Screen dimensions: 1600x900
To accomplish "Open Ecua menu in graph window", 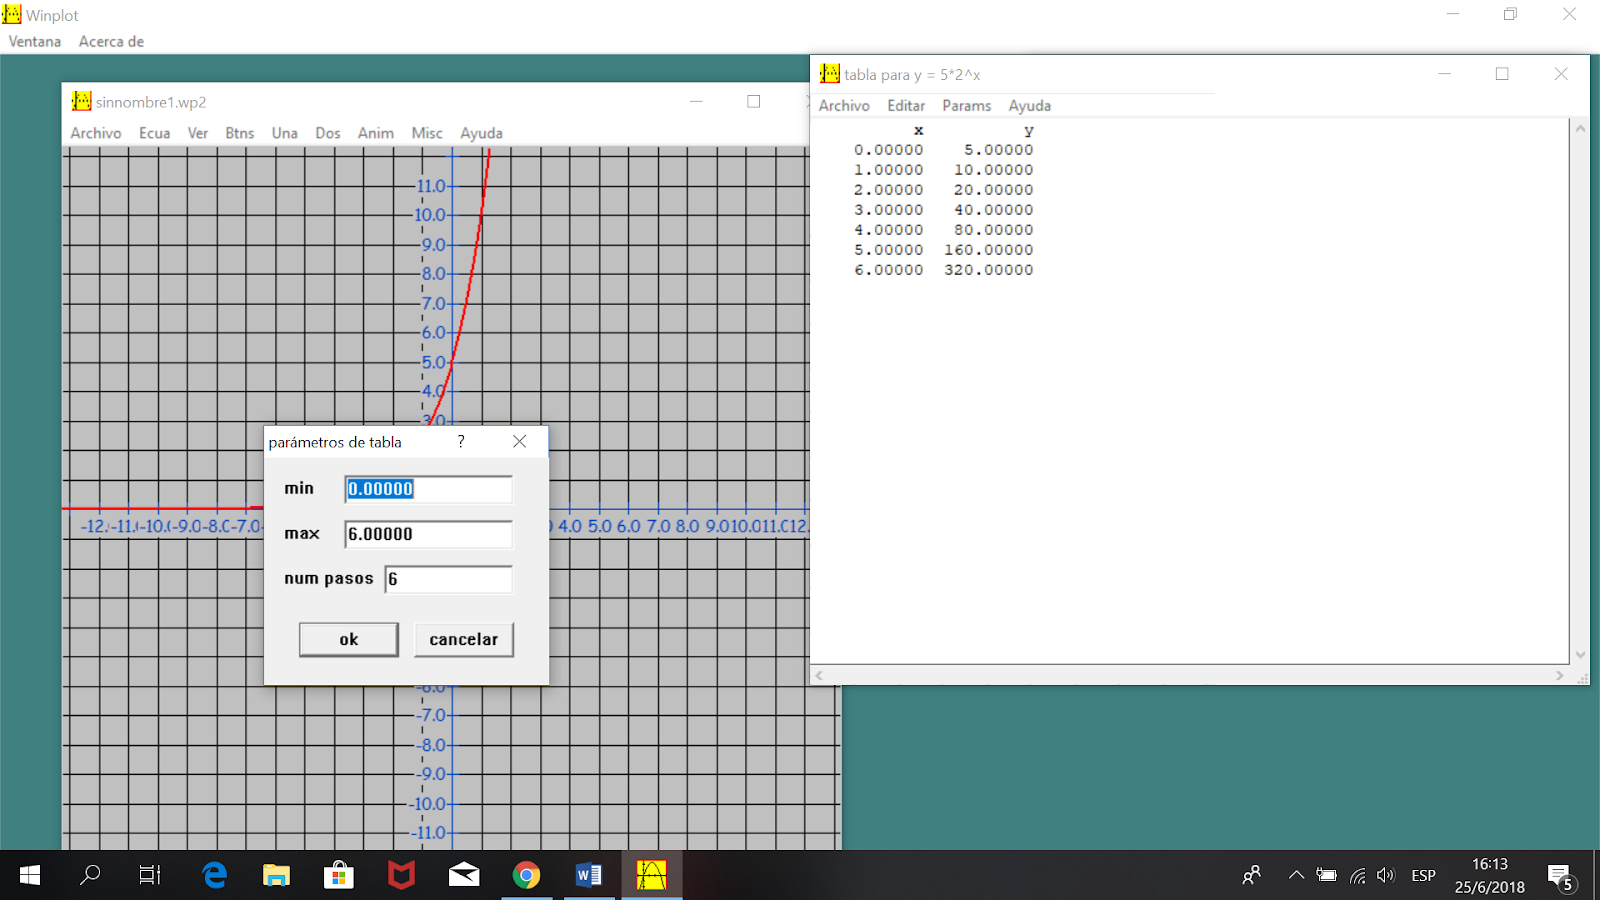I will point(154,133).
